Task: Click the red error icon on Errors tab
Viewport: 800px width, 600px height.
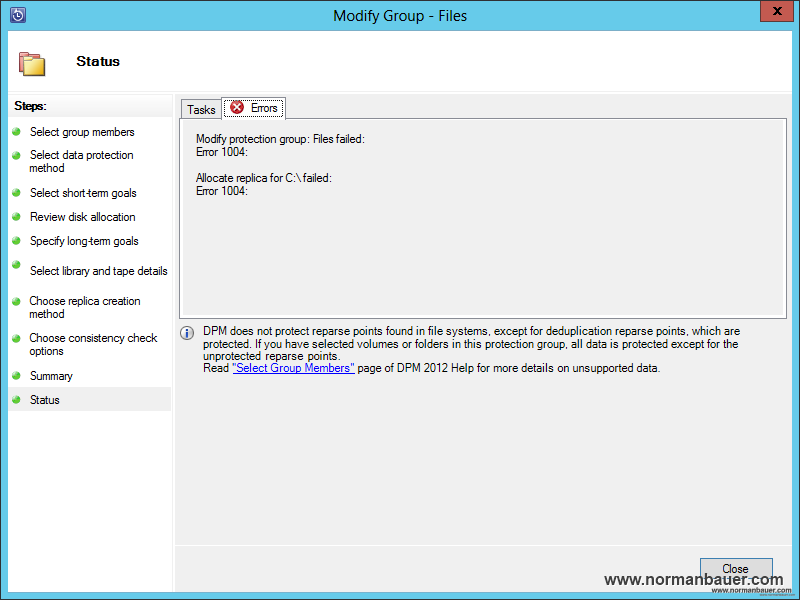Action: (237, 107)
